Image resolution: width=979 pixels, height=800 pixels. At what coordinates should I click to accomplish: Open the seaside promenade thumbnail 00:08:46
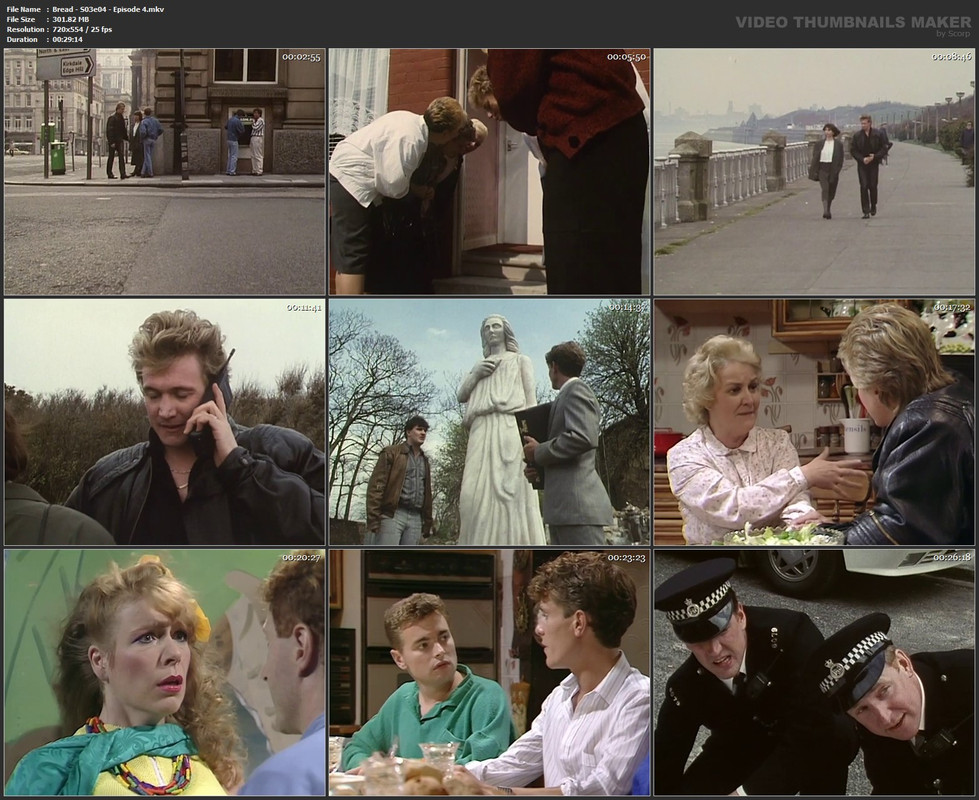coord(814,172)
